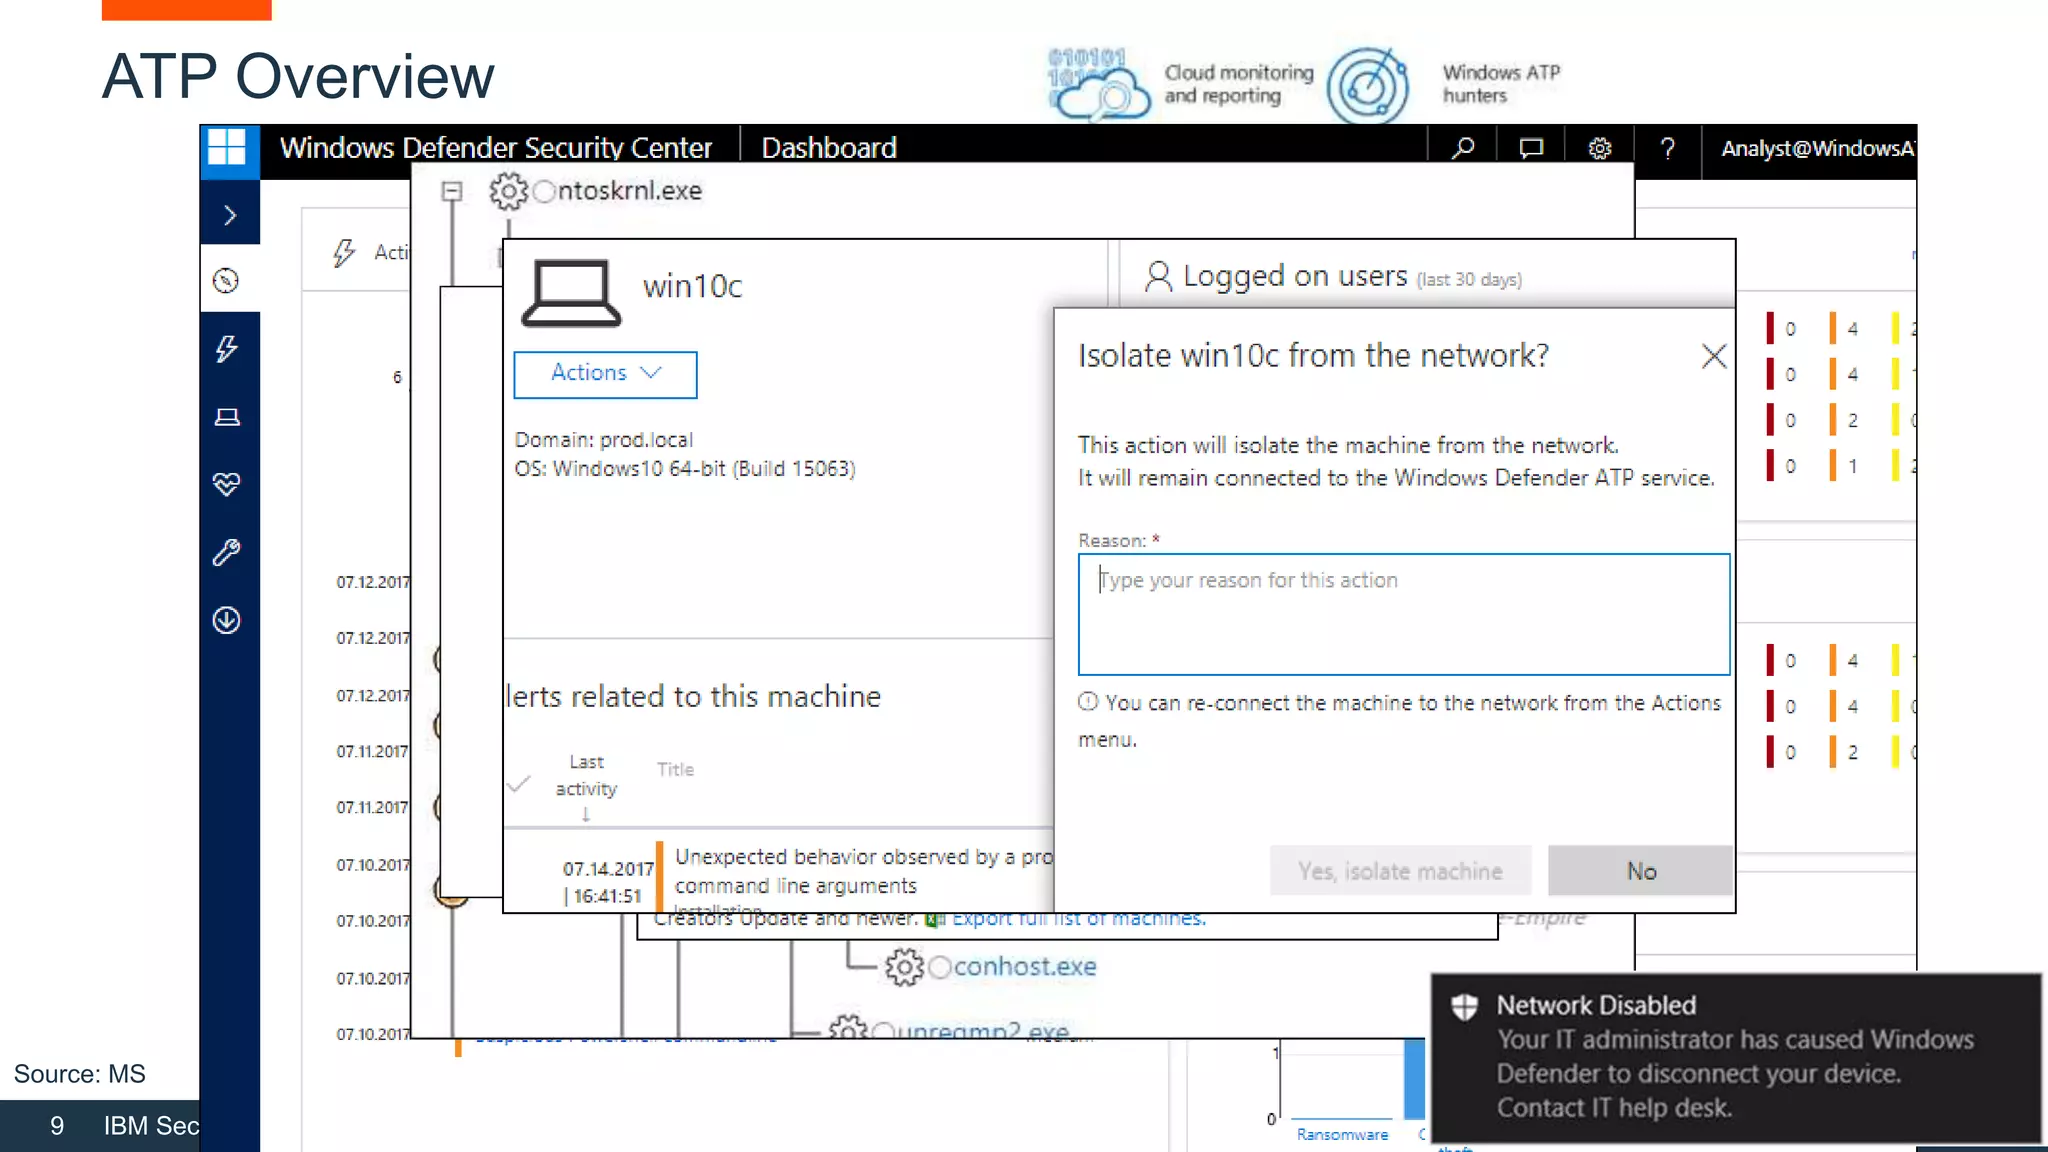Open the service health heart sidebar icon

point(227,485)
